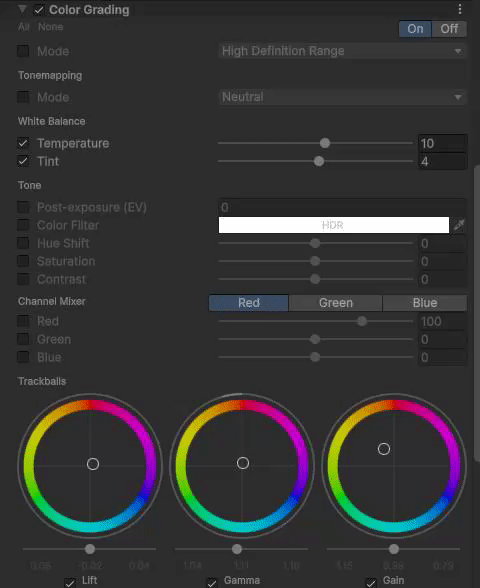This screenshot has width=480, height=588.
Task: Open the white HDR Color Filter swatch
Action: [x=334, y=225]
